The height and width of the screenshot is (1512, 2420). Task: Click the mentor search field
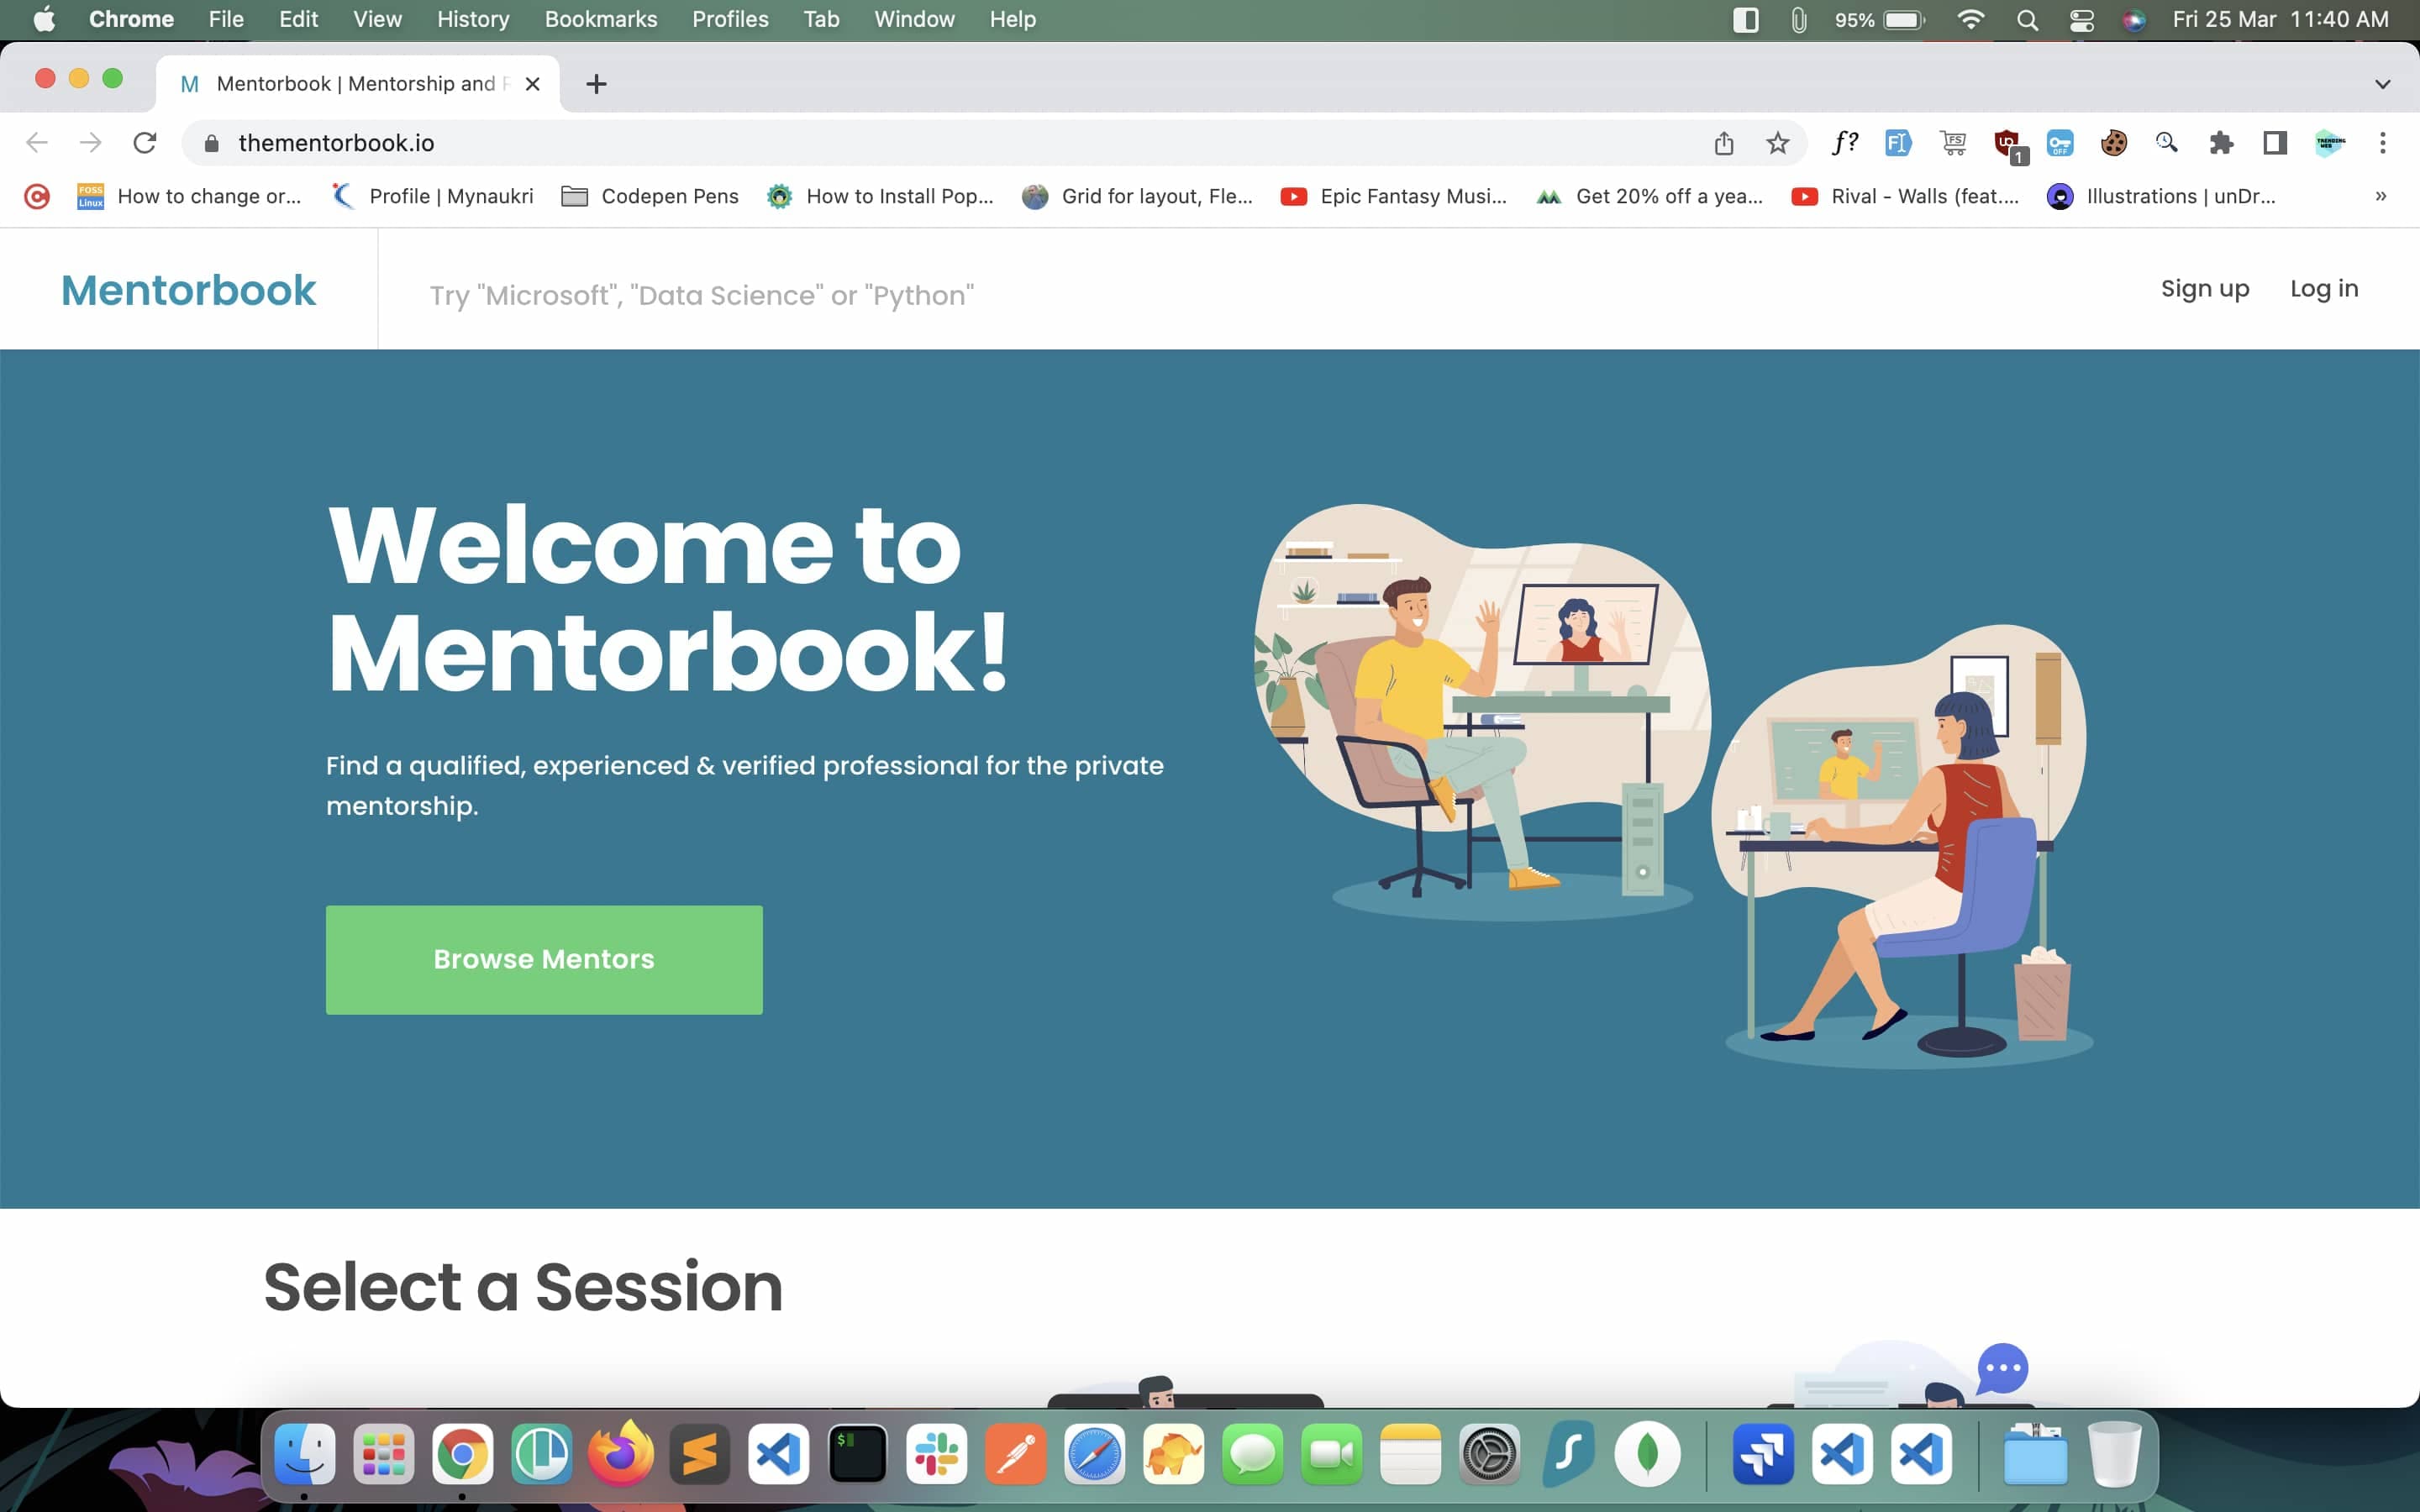point(700,294)
